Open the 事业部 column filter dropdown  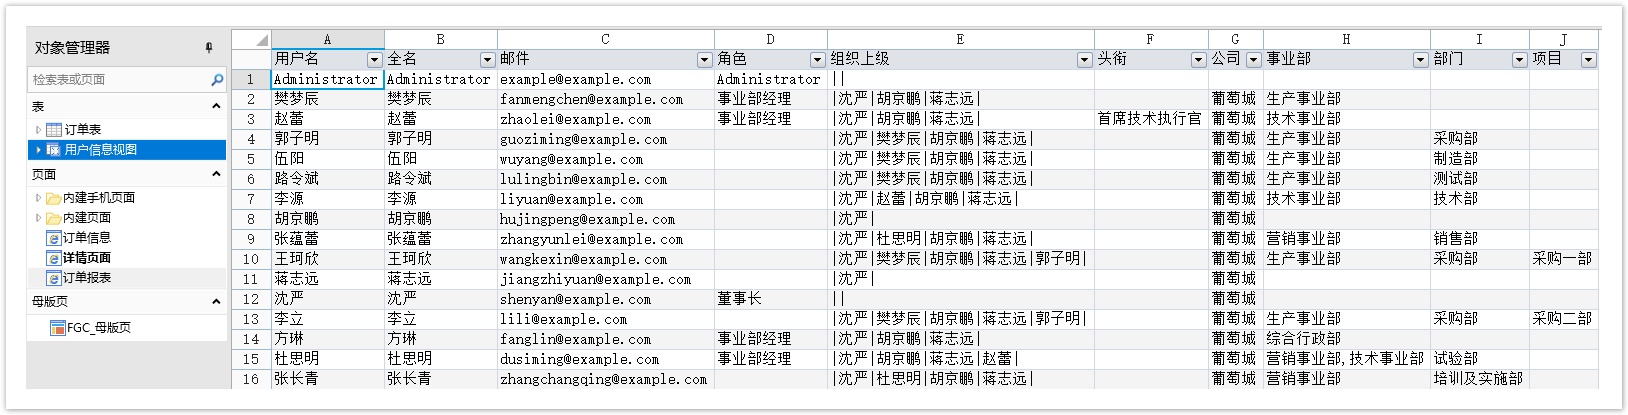click(x=1419, y=60)
